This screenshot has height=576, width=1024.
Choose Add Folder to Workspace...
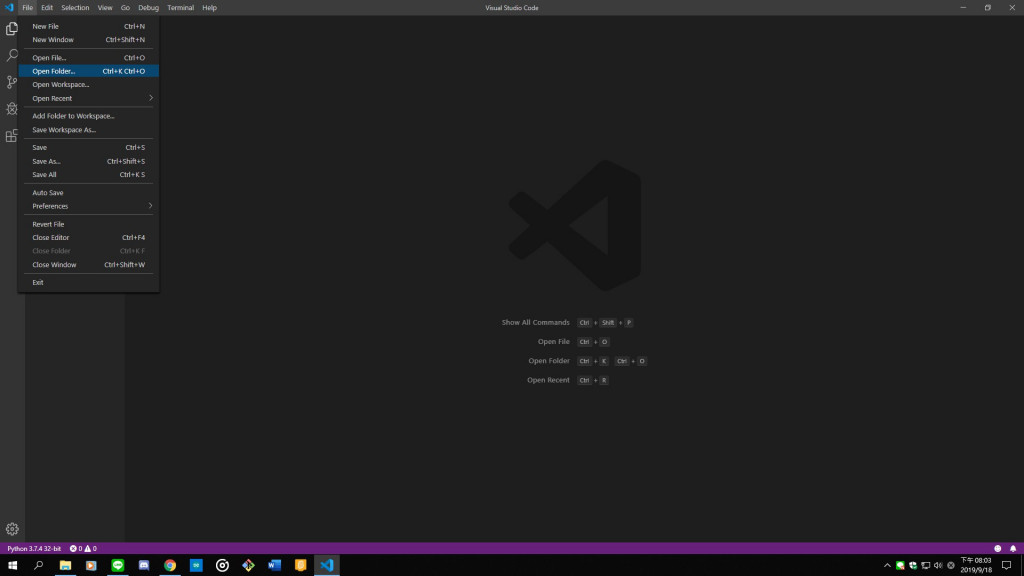pos(88,116)
